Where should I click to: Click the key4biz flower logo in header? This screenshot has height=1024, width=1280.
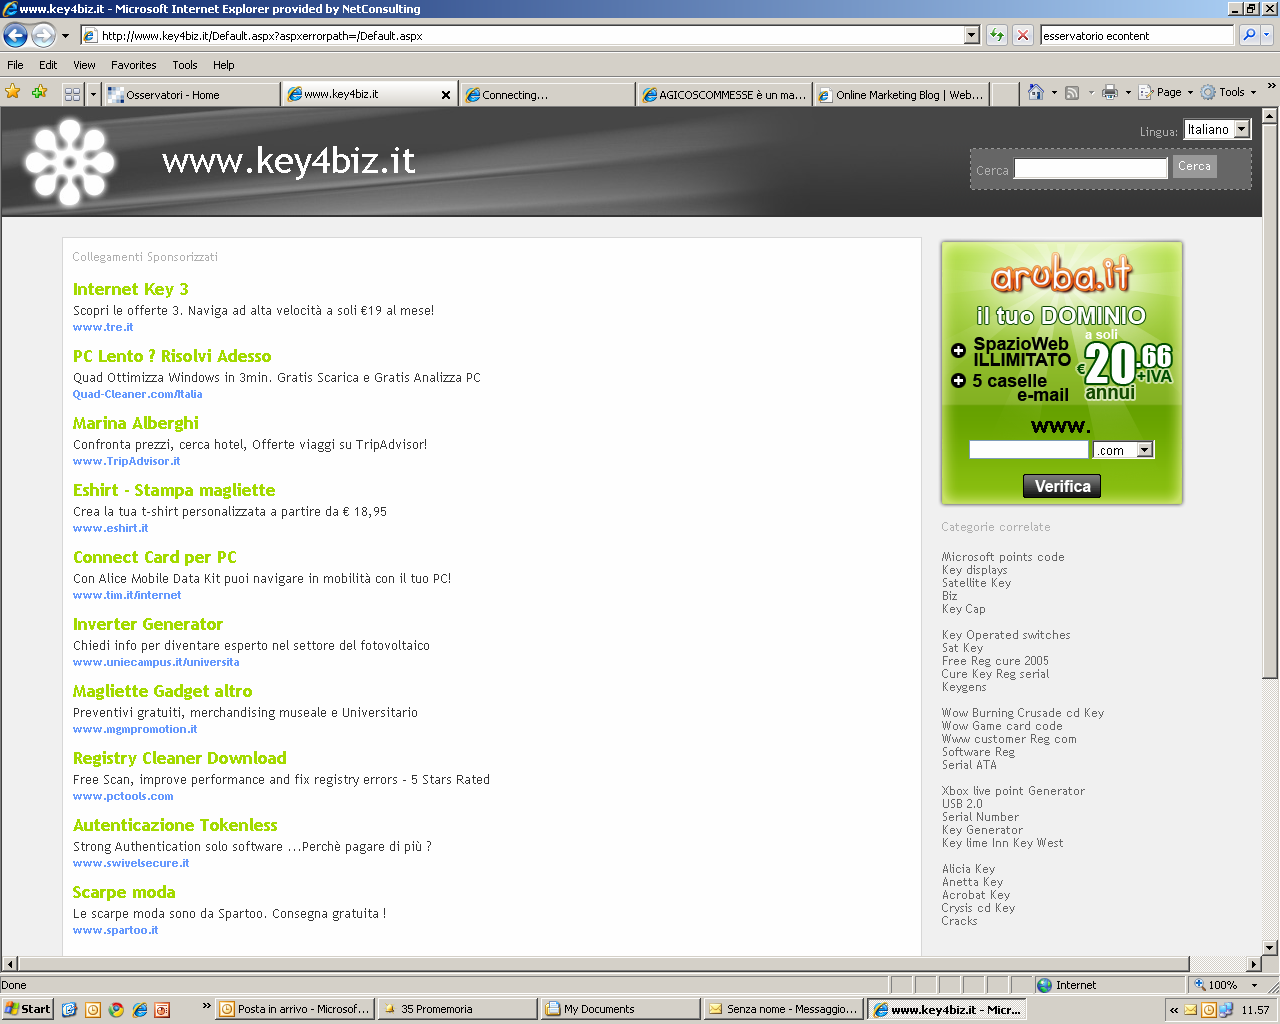click(x=70, y=162)
